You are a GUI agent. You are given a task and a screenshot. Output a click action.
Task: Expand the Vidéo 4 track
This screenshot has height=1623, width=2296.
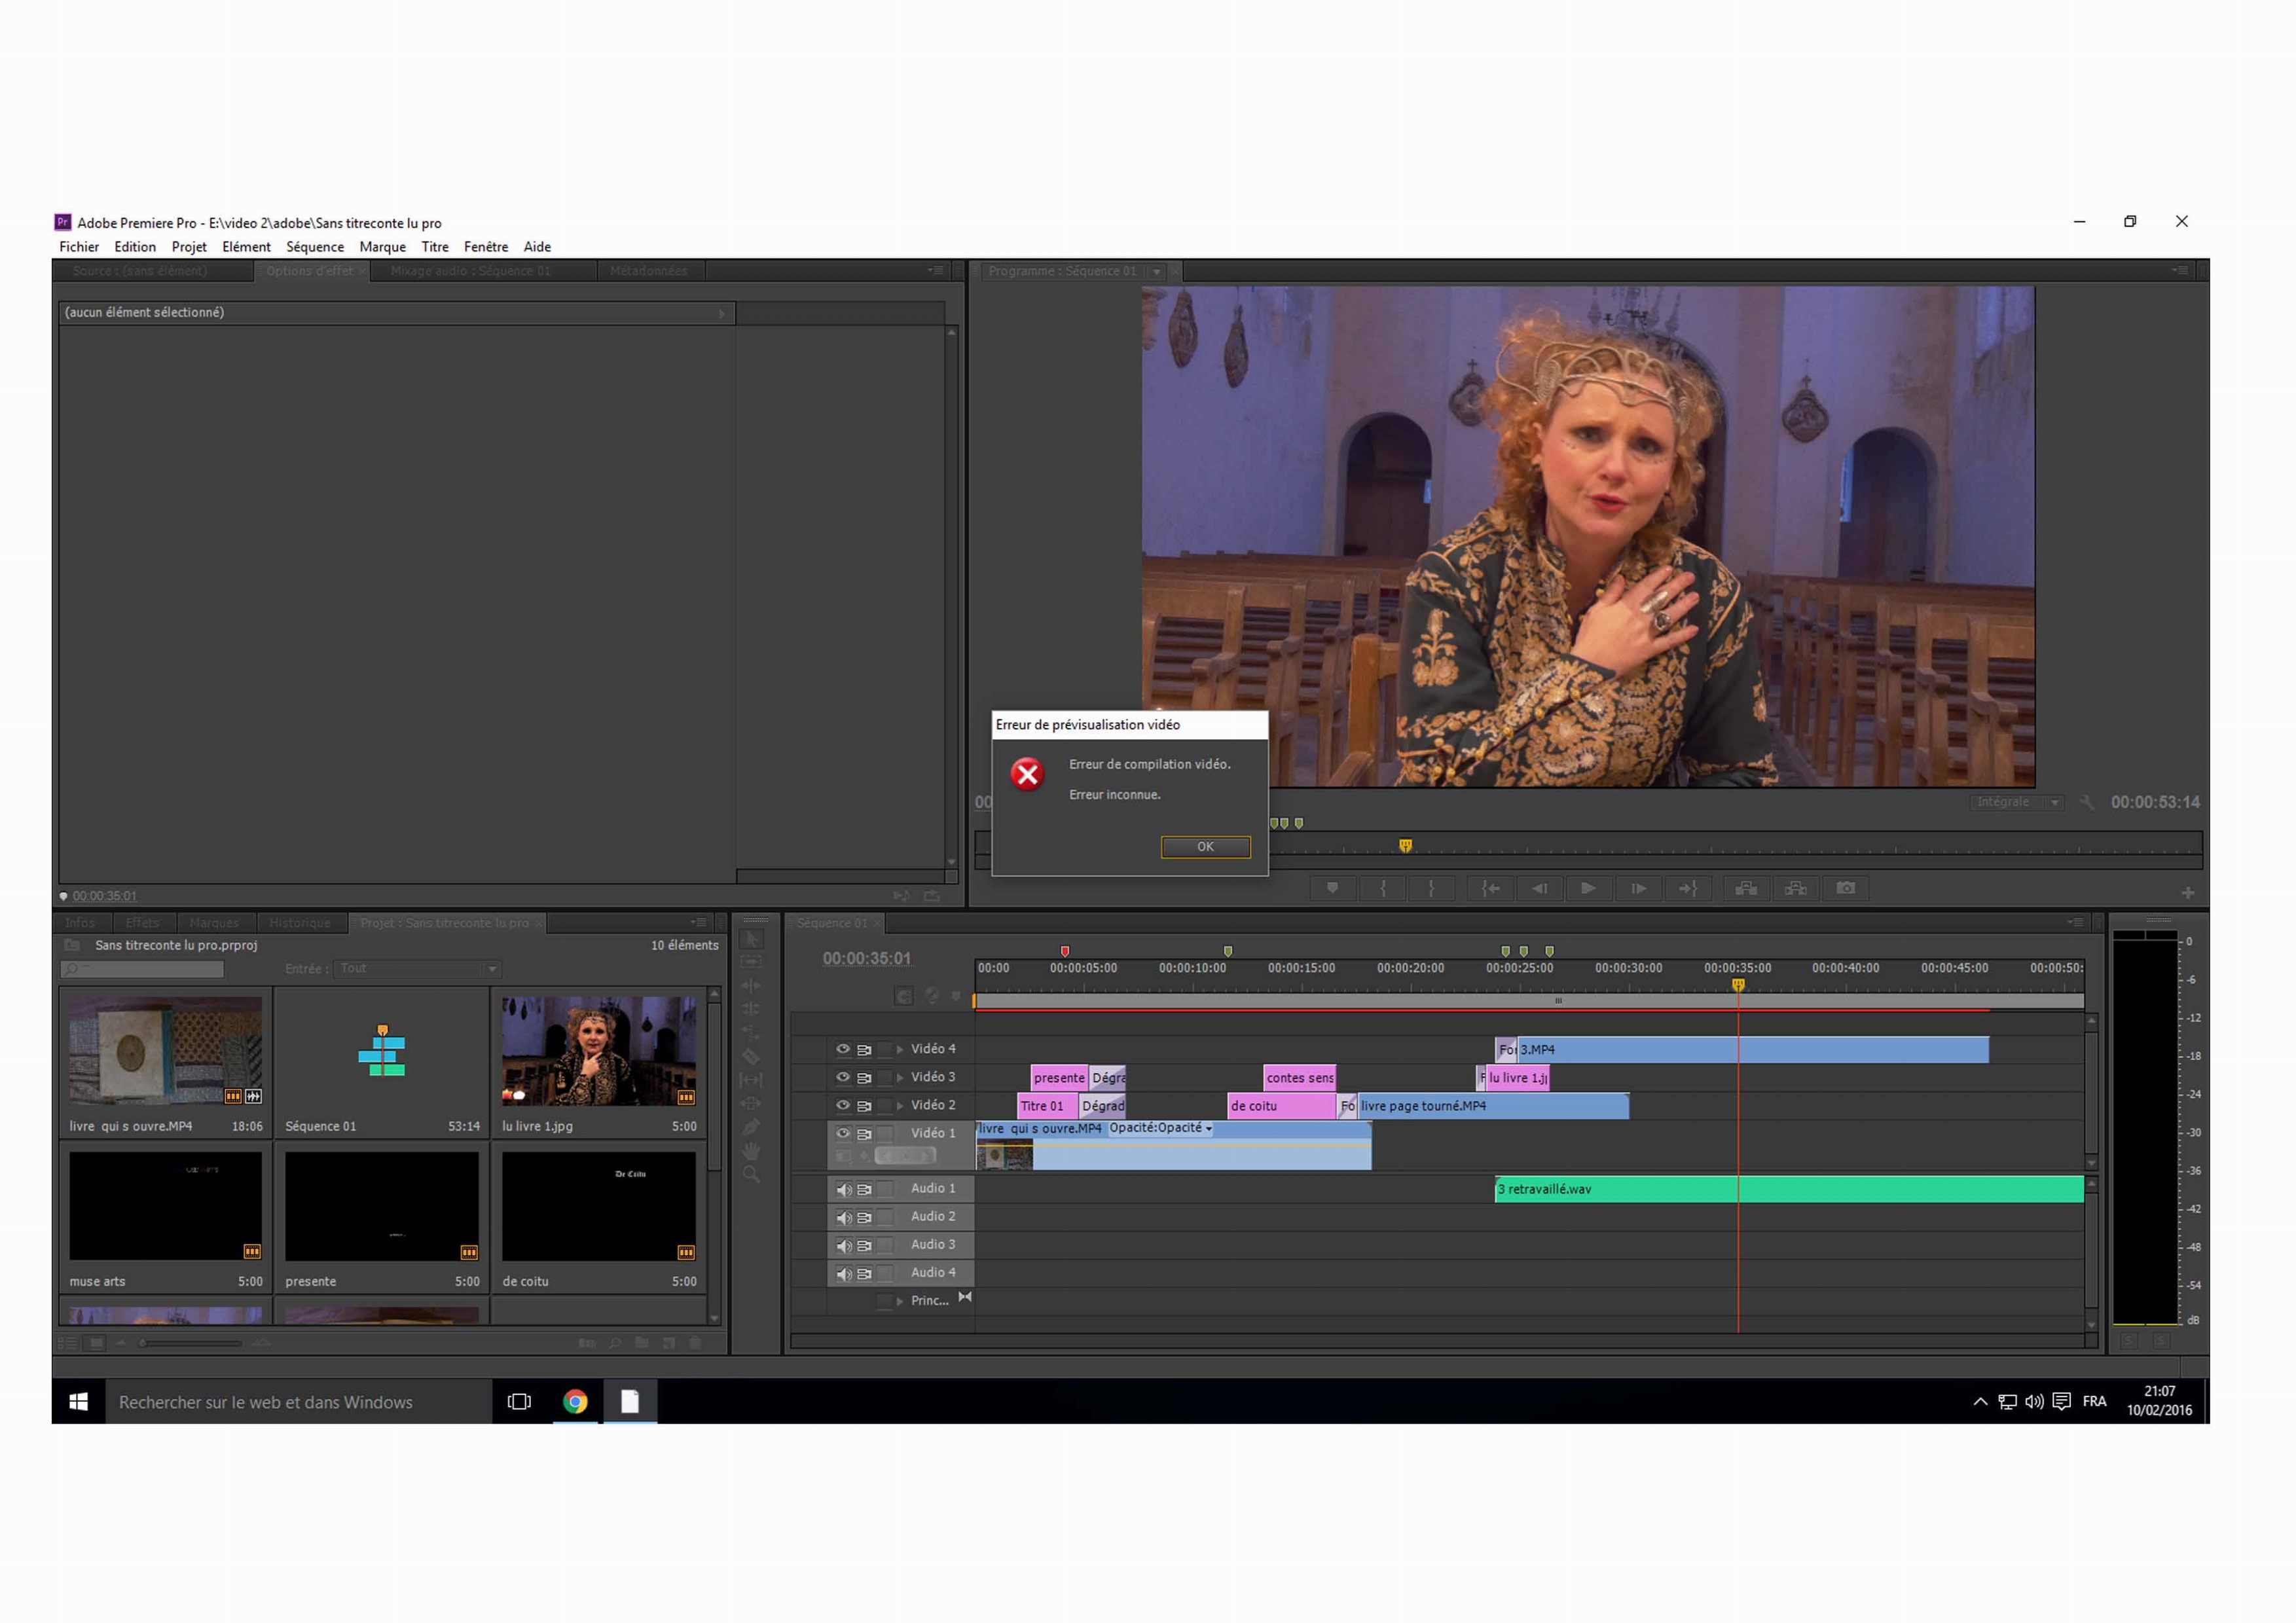coord(900,1049)
